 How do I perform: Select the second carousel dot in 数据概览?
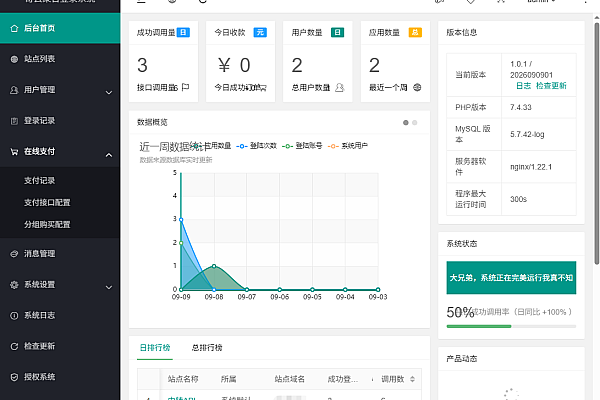coord(414,122)
